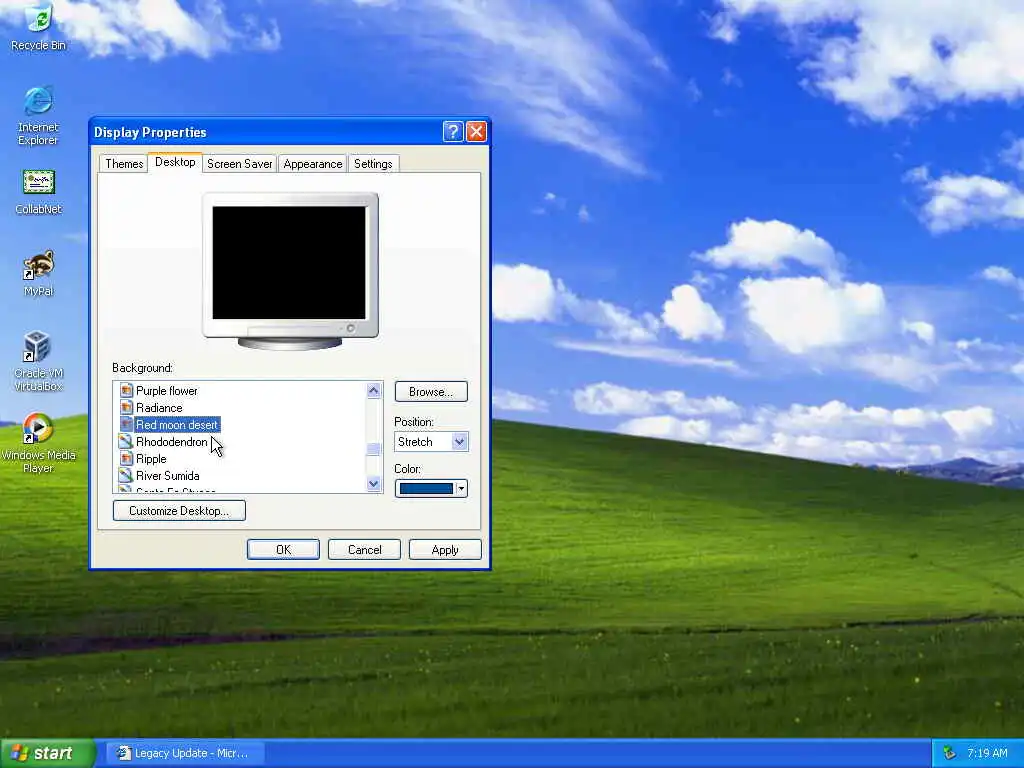Launch Internet Explorer from the desktop
1024x768 pixels.
(x=38, y=116)
